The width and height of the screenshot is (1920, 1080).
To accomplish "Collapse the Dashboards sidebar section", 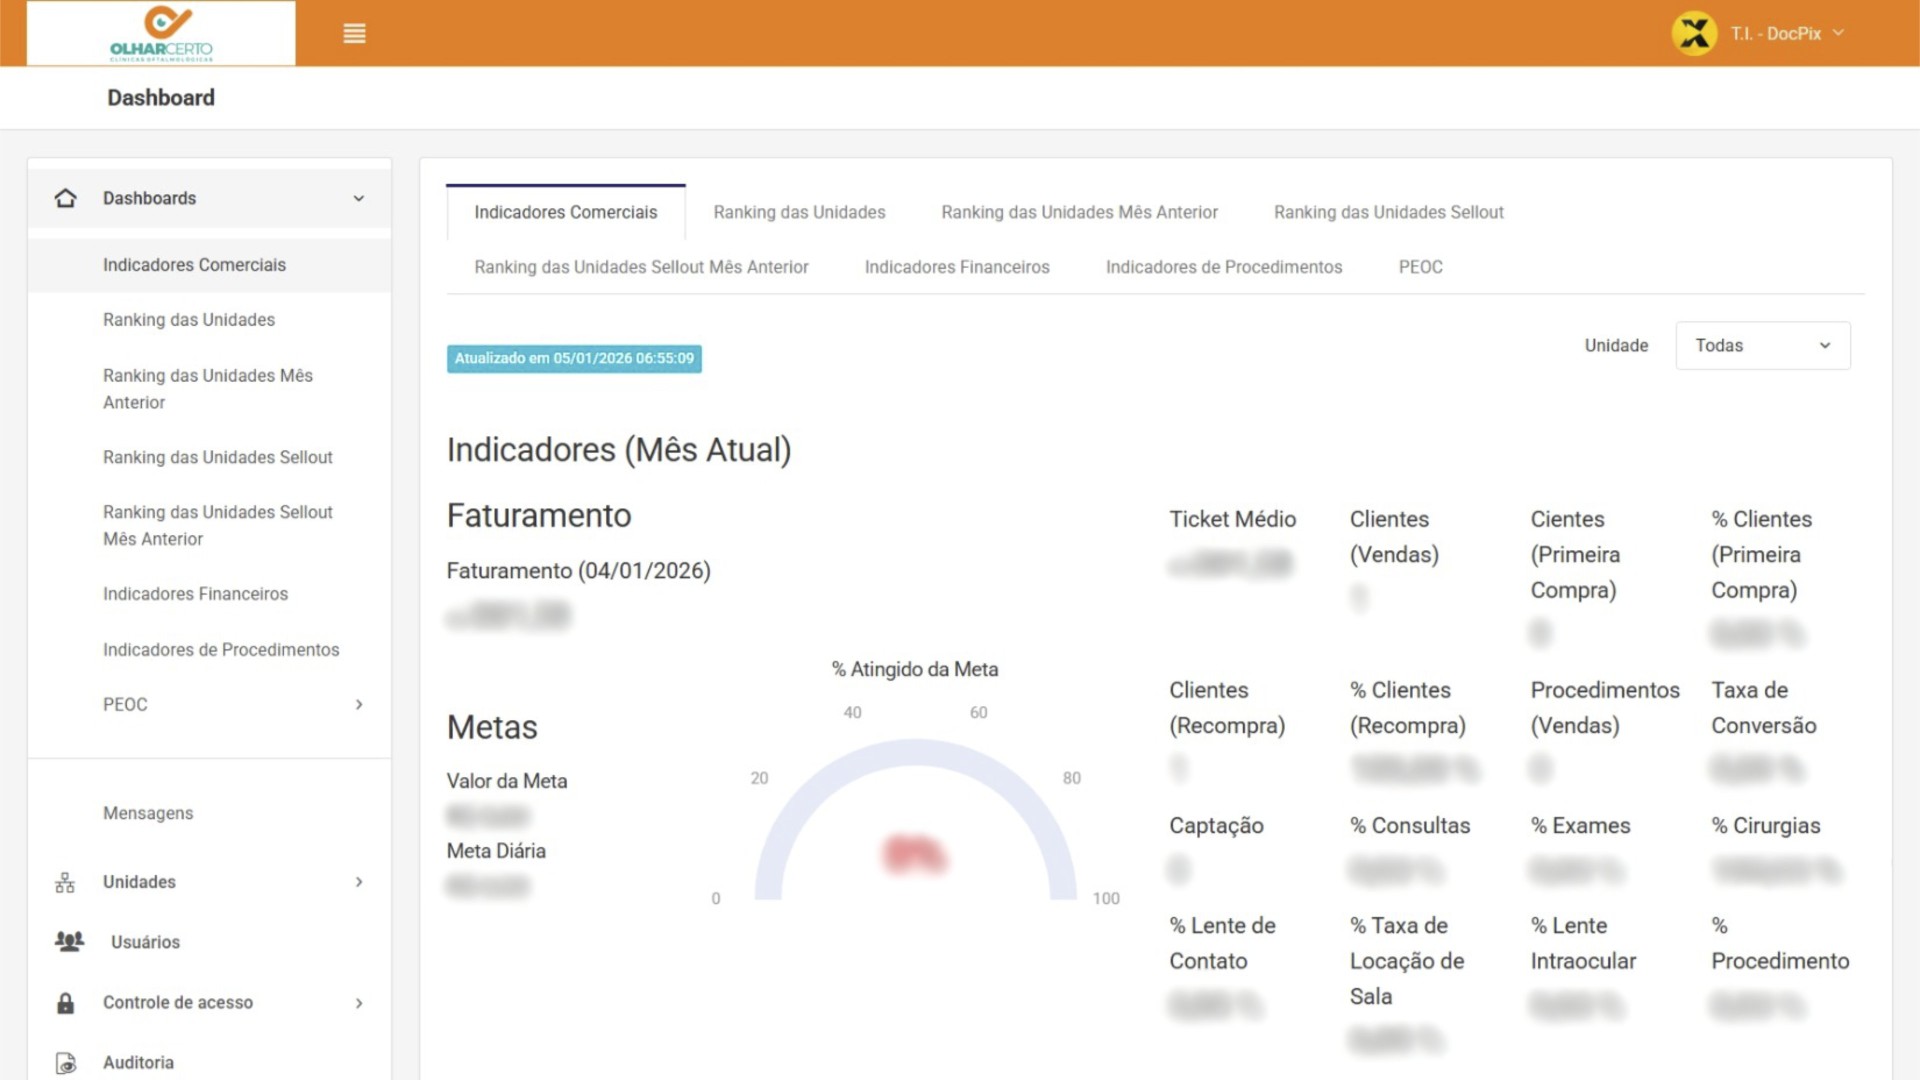I will [x=358, y=198].
